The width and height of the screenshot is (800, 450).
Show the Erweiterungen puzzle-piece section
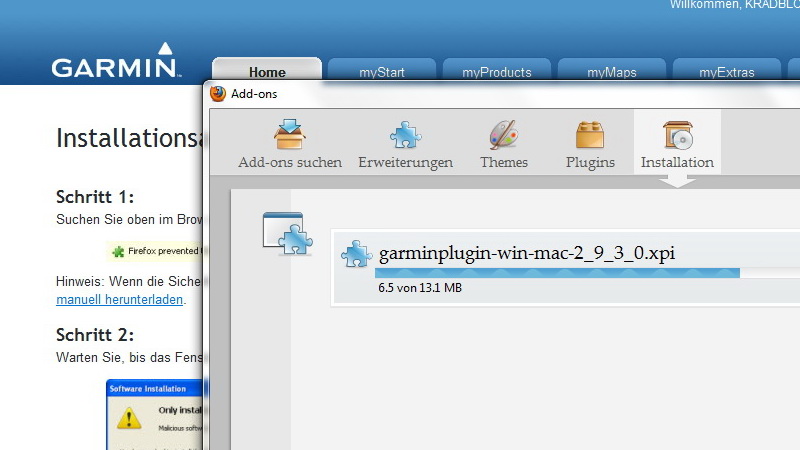[x=405, y=145]
